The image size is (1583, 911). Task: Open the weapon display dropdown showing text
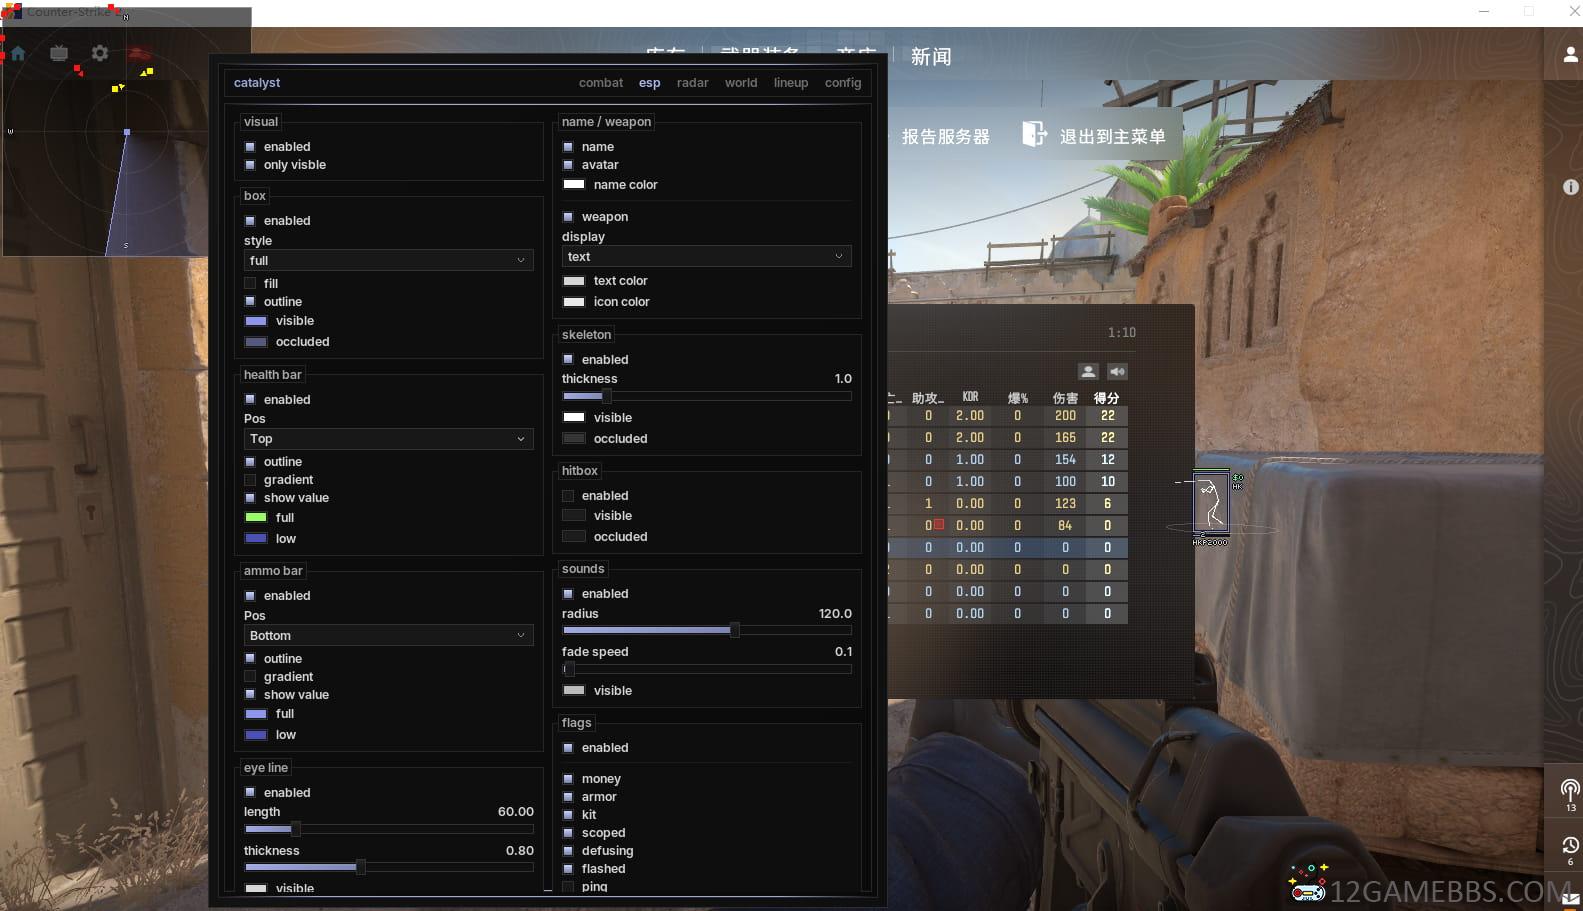[x=706, y=257]
